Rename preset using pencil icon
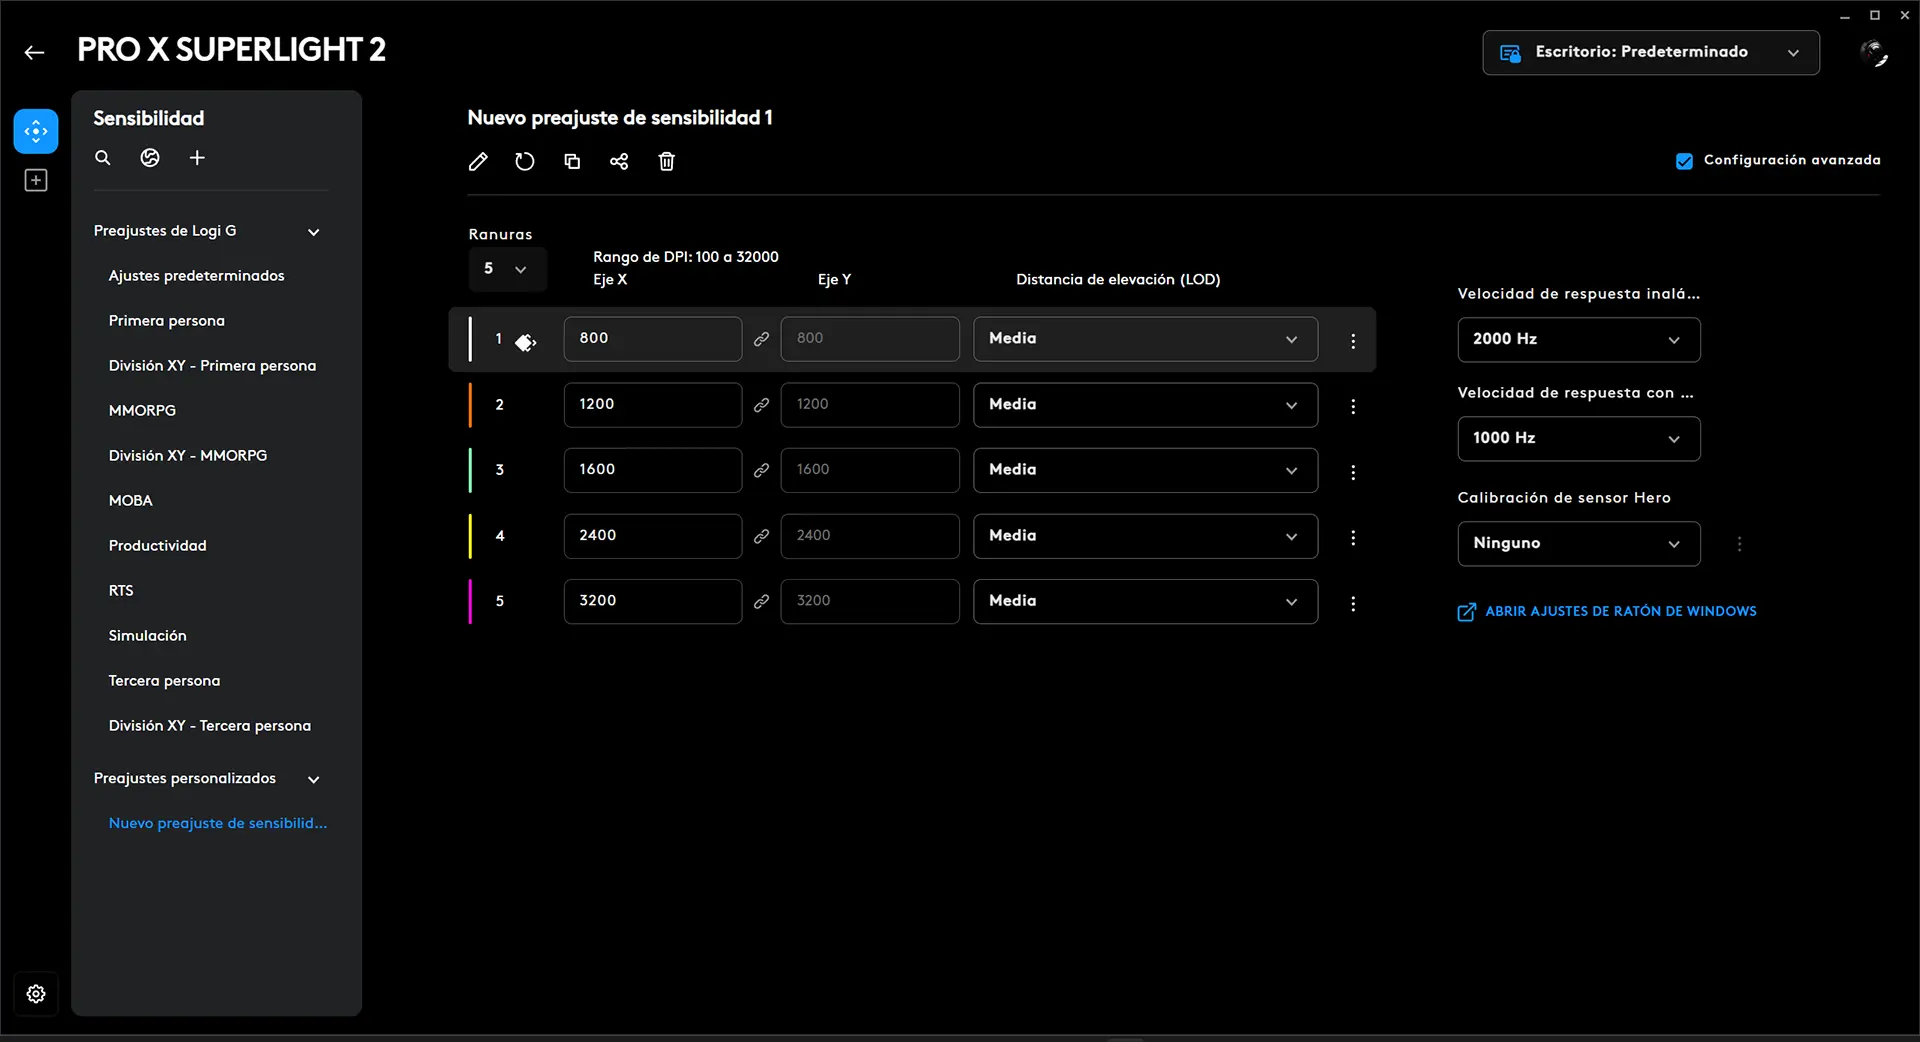Image resolution: width=1920 pixels, height=1042 pixels. coord(478,162)
